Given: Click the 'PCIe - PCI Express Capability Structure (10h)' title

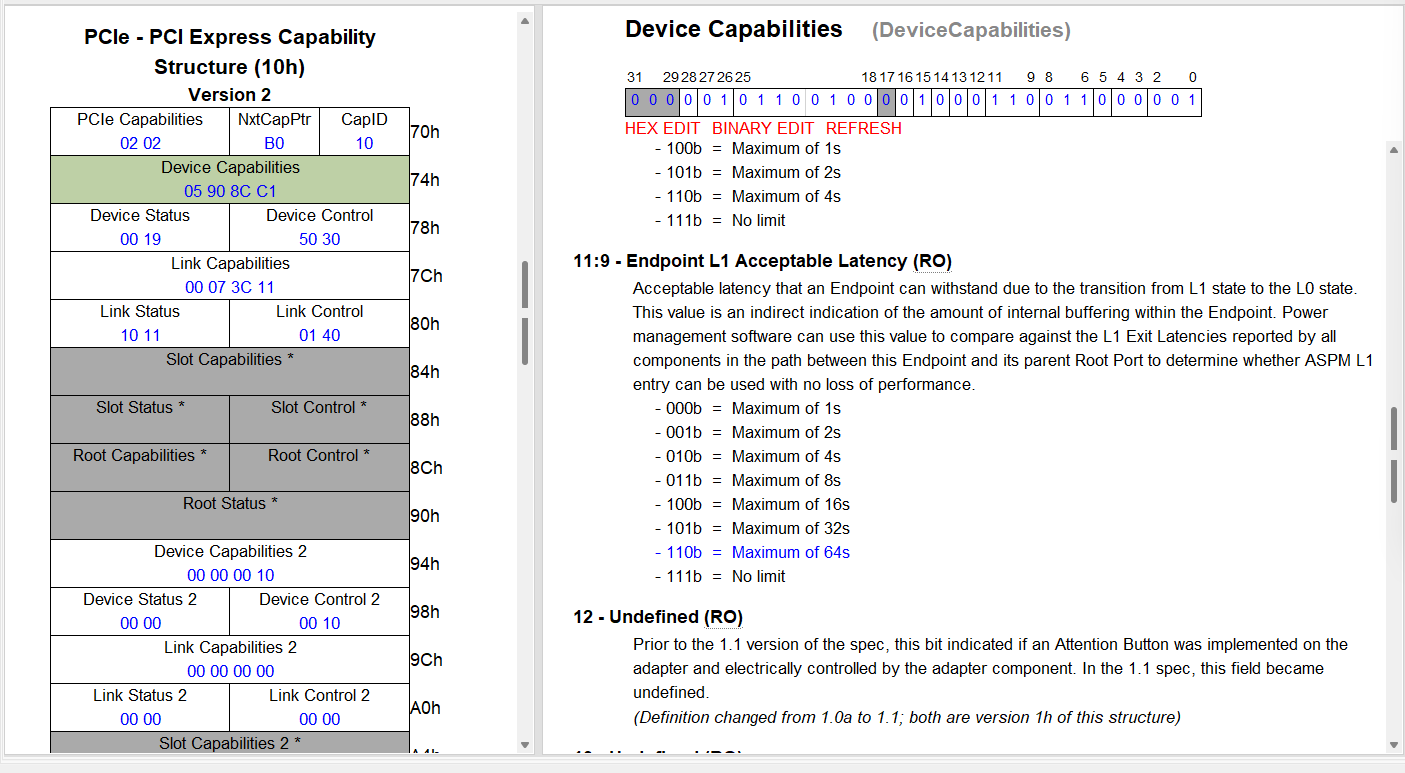Looking at the screenshot, I should (x=230, y=52).
